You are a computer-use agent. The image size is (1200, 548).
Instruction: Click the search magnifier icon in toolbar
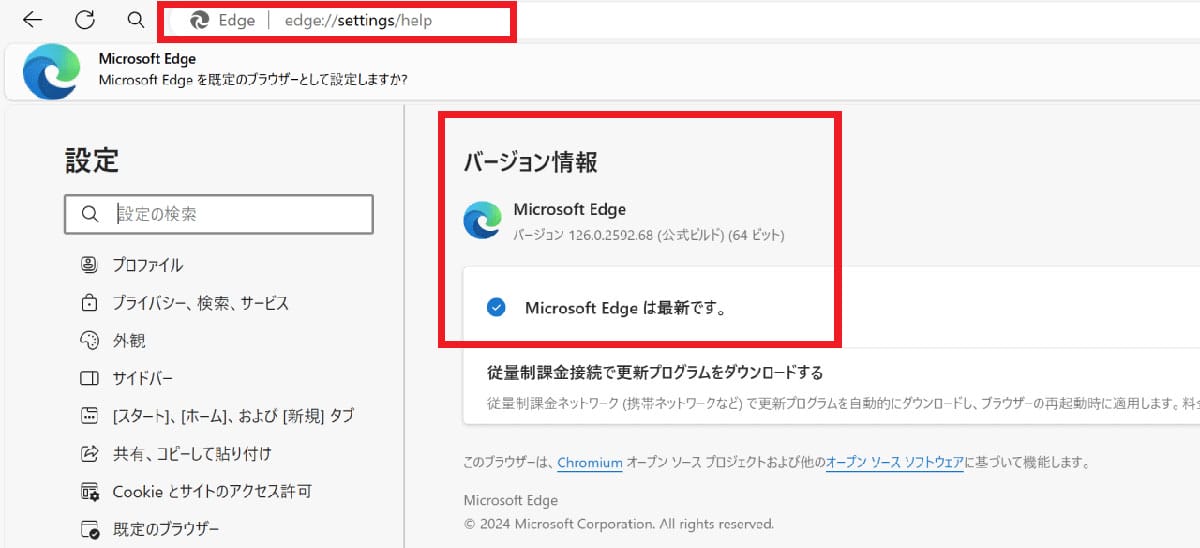[136, 19]
